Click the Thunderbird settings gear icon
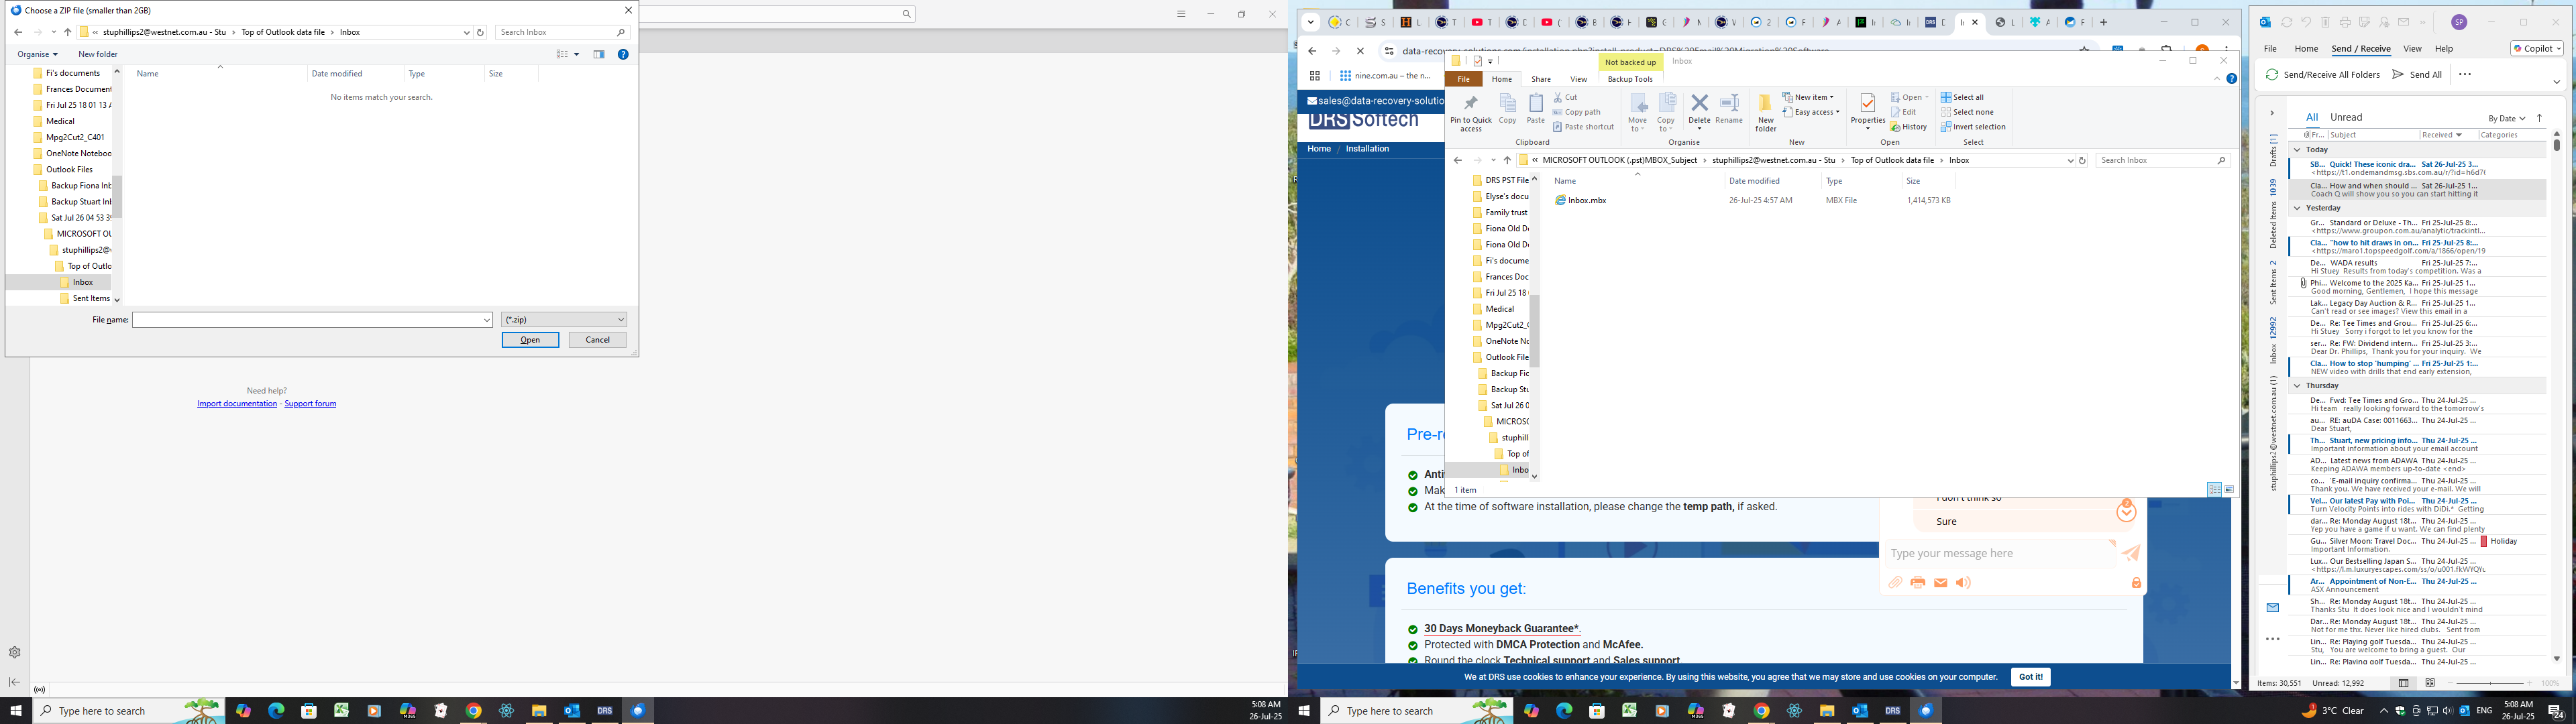 15,652
